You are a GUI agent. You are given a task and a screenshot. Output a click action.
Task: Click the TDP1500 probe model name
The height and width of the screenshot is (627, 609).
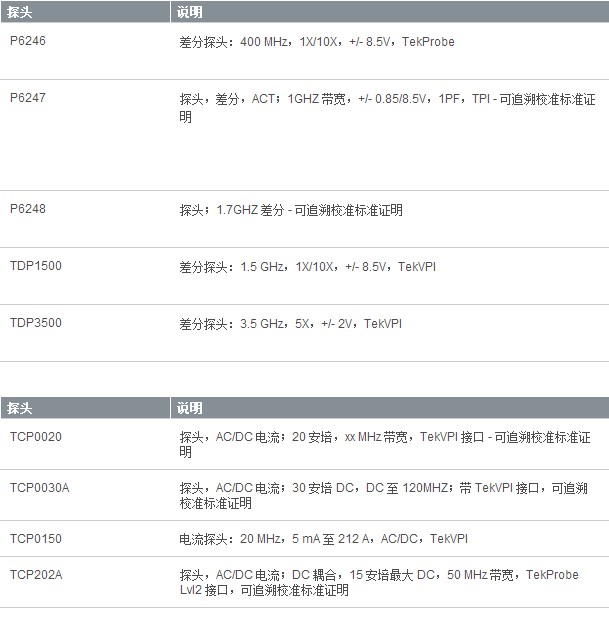pos(36,266)
